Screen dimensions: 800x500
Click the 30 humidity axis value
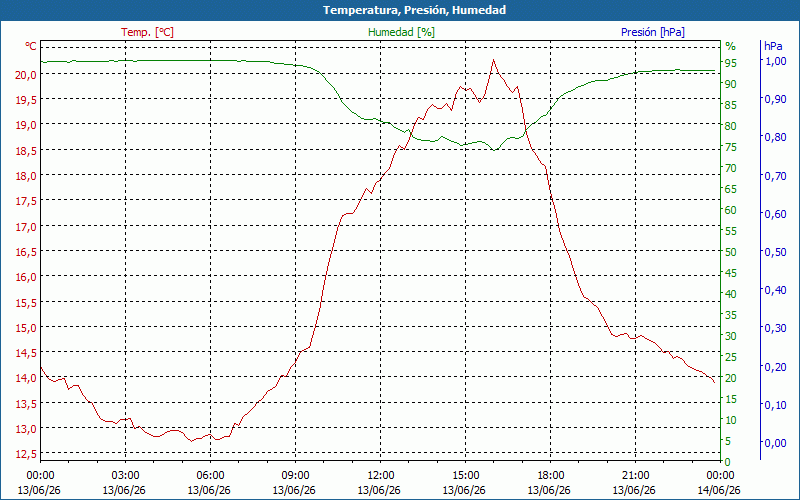tap(731, 336)
